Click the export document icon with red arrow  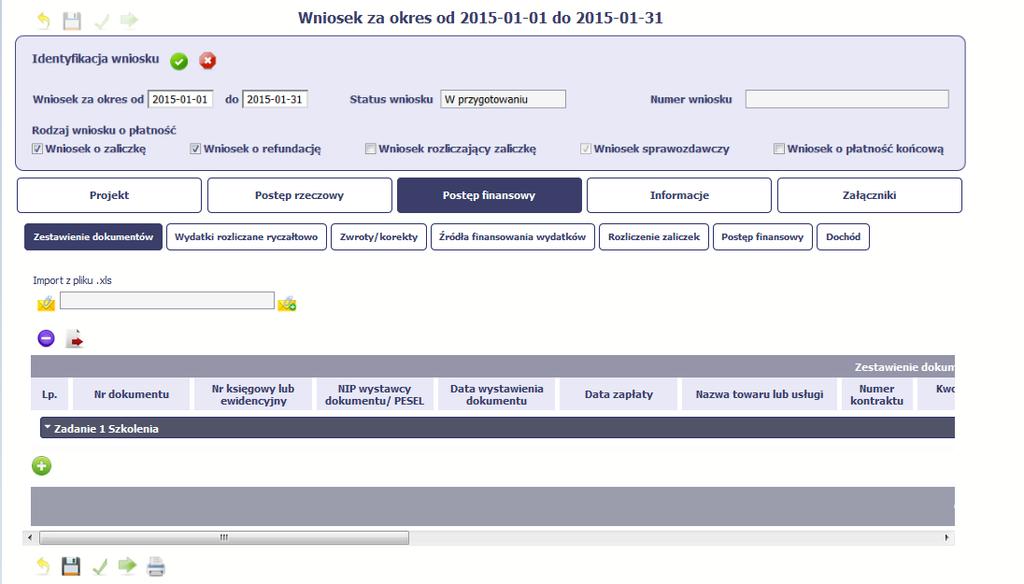(x=75, y=339)
